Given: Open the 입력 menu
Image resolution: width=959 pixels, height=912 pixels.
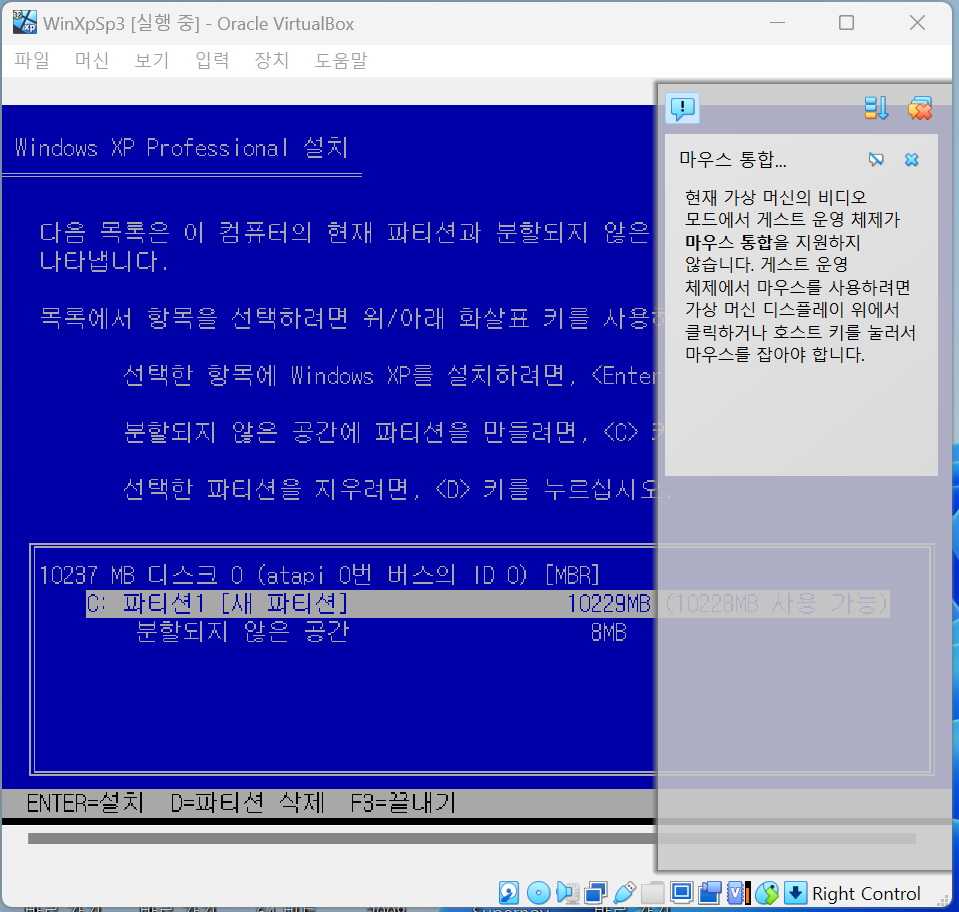Looking at the screenshot, I should pyautogui.click(x=212, y=60).
